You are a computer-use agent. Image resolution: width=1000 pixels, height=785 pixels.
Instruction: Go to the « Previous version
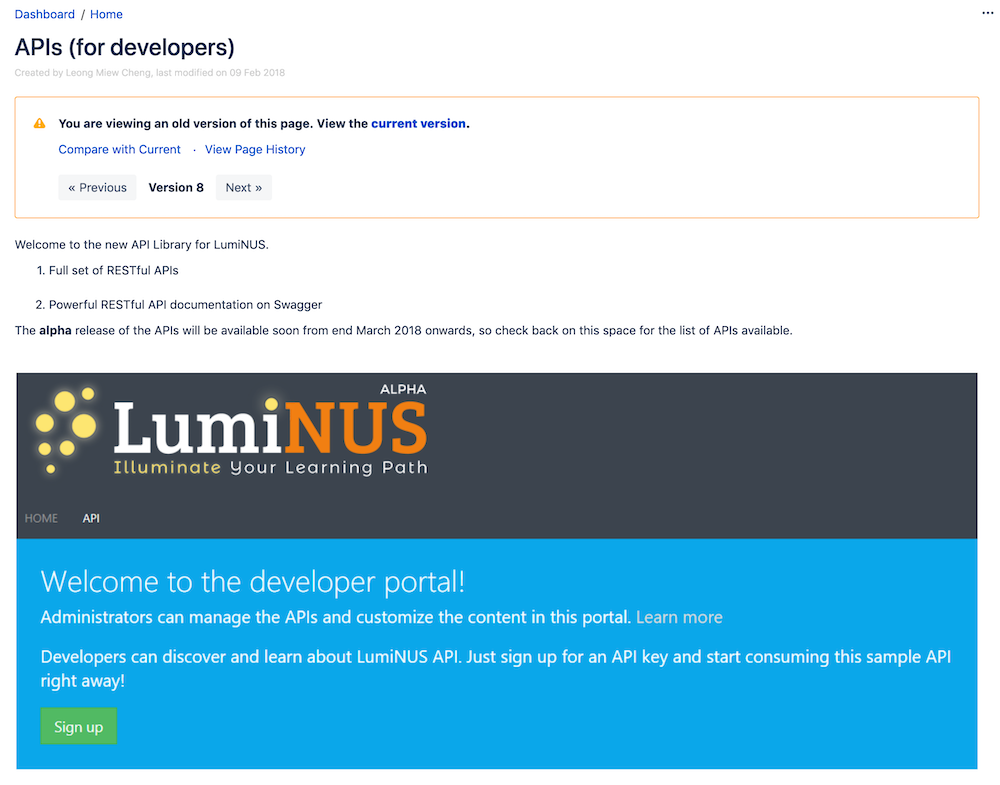click(x=98, y=187)
